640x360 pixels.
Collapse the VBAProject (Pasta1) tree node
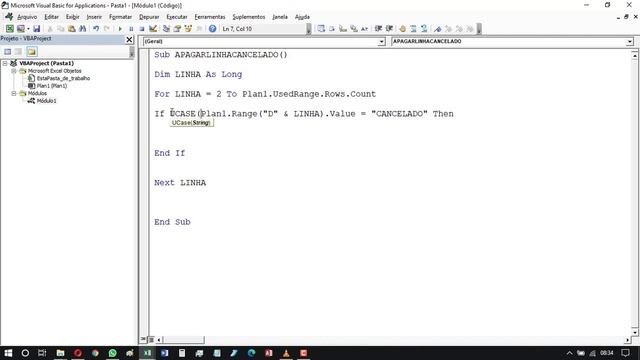(x=5, y=63)
